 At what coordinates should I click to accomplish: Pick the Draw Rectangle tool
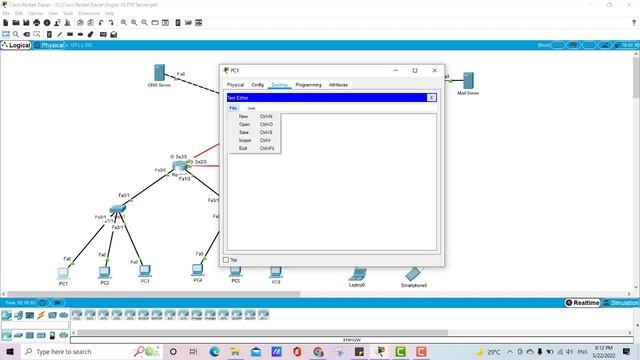70,34
